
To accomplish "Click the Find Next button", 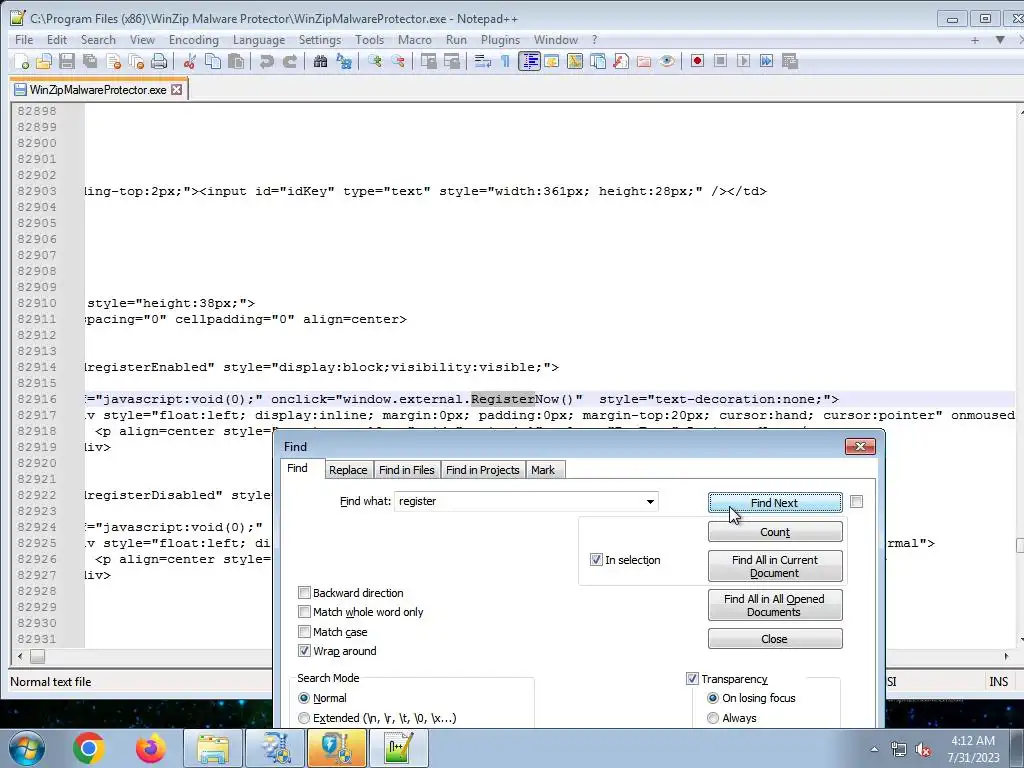I will pos(775,503).
